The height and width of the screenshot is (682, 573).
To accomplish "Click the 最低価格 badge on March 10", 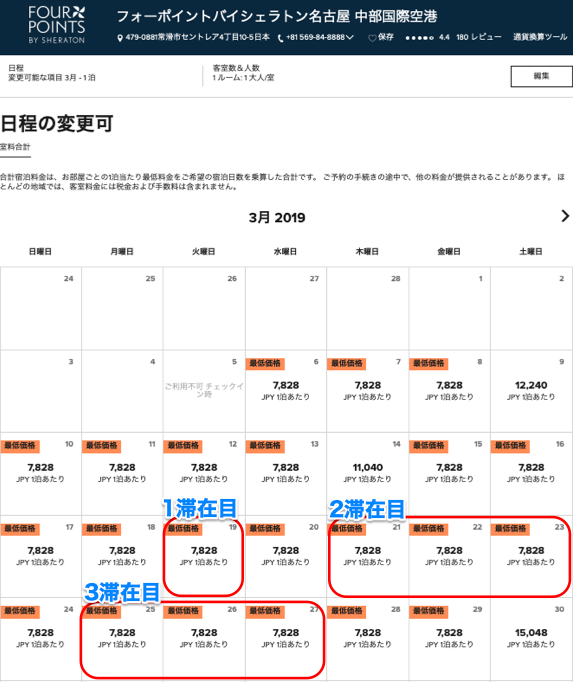I will pos(20,446).
